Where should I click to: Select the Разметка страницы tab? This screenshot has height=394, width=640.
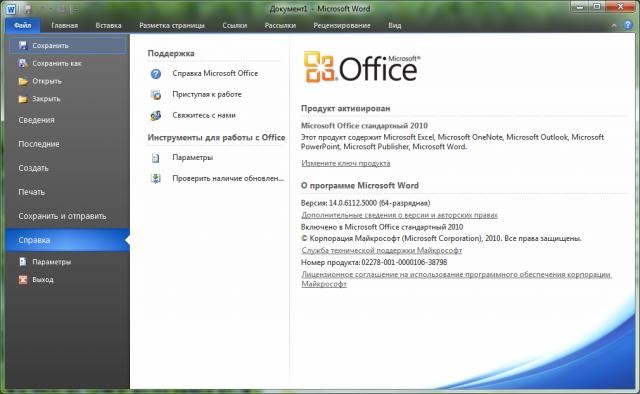(172, 25)
